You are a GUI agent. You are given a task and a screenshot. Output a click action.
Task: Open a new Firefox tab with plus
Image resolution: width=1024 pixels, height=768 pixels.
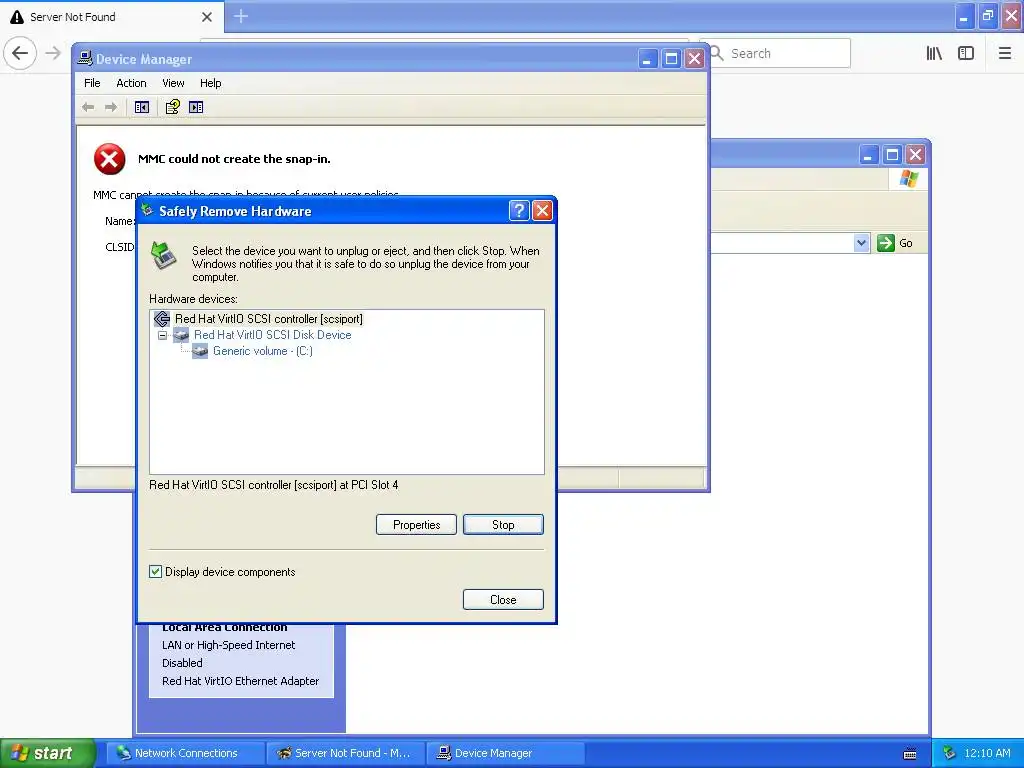point(241,16)
